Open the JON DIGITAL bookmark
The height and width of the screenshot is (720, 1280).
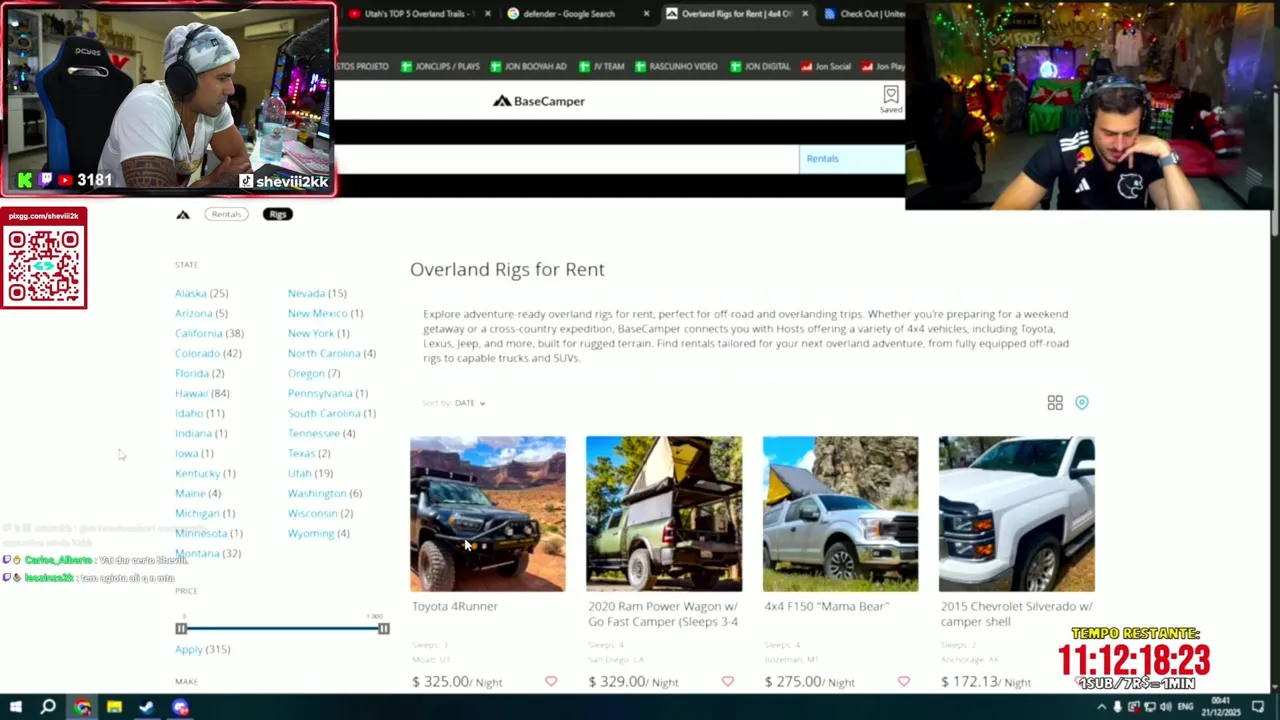(x=760, y=66)
